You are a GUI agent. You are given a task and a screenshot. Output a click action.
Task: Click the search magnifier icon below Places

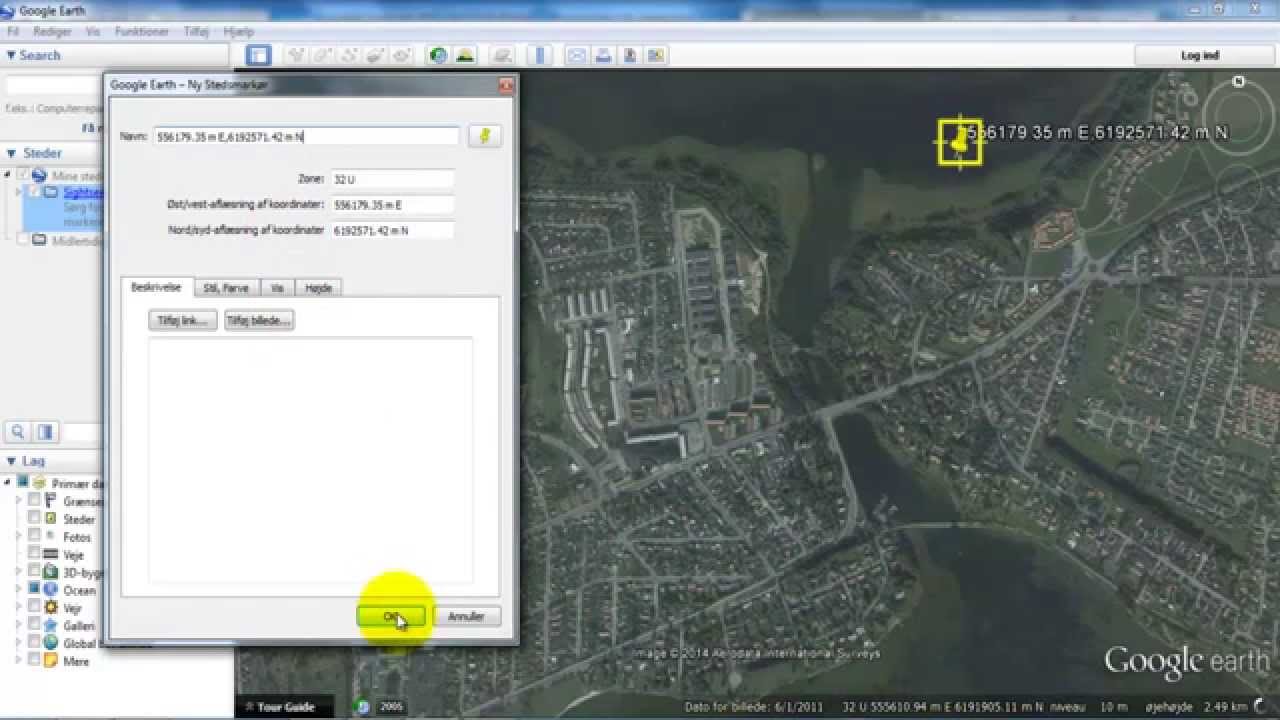18,432
